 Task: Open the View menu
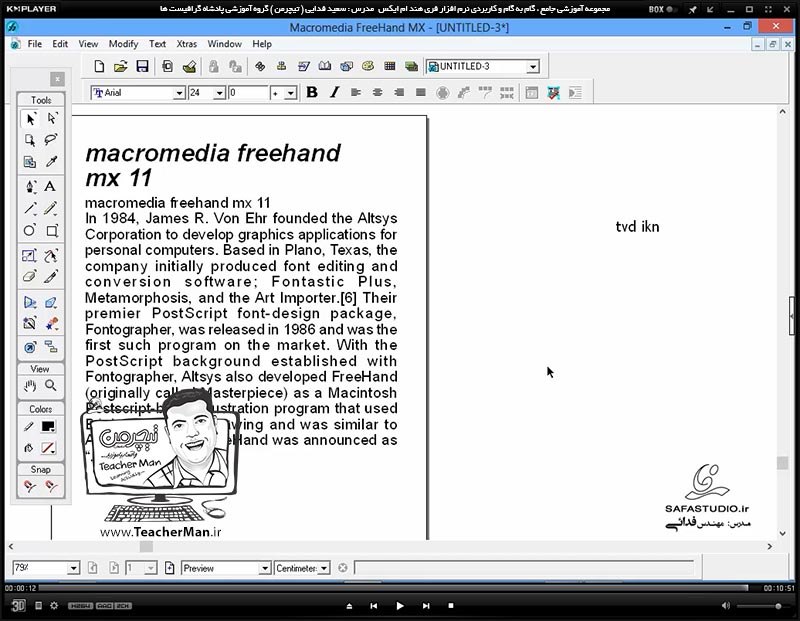click(88, 44)
